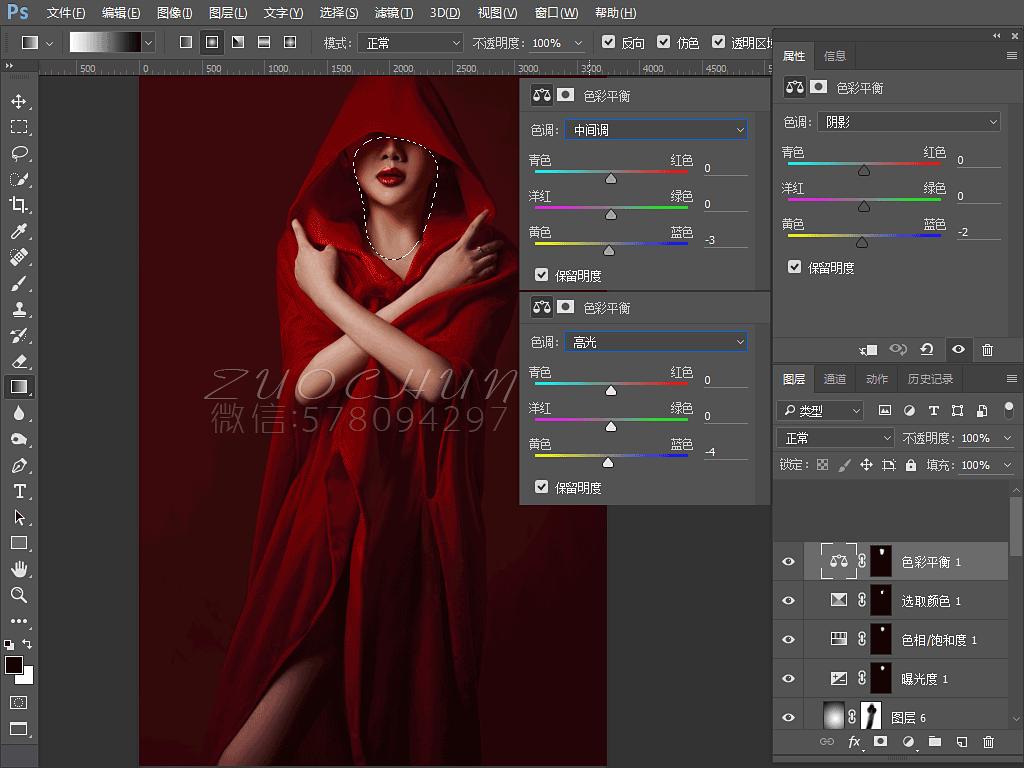1024x768 pixels.
Task: Uncheck the 反向 checkbox in options bar
Action: point(608,42)
